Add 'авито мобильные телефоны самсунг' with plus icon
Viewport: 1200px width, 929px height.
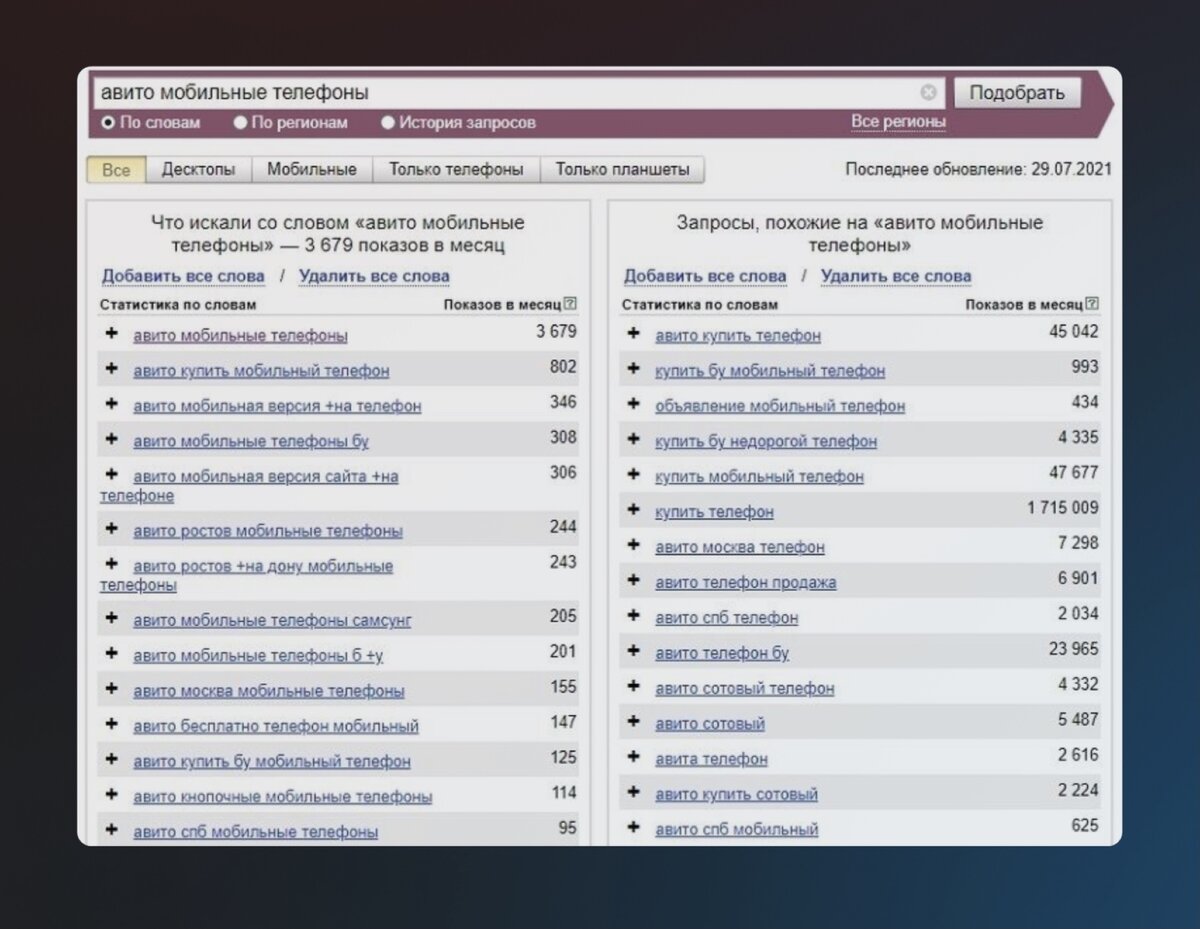[x=112, y=619]
